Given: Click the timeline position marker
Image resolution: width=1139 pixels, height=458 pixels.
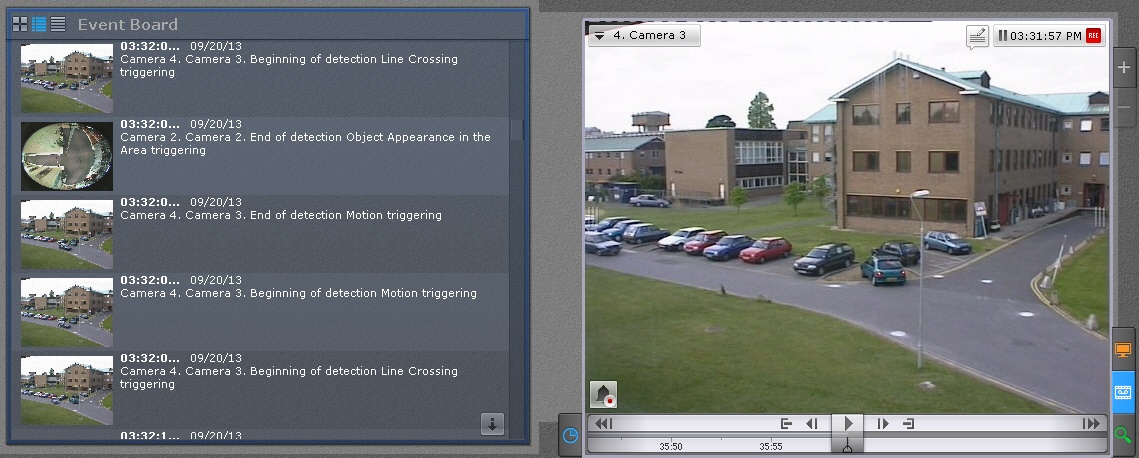Looking at the screenshot, I should click(848, 446).
